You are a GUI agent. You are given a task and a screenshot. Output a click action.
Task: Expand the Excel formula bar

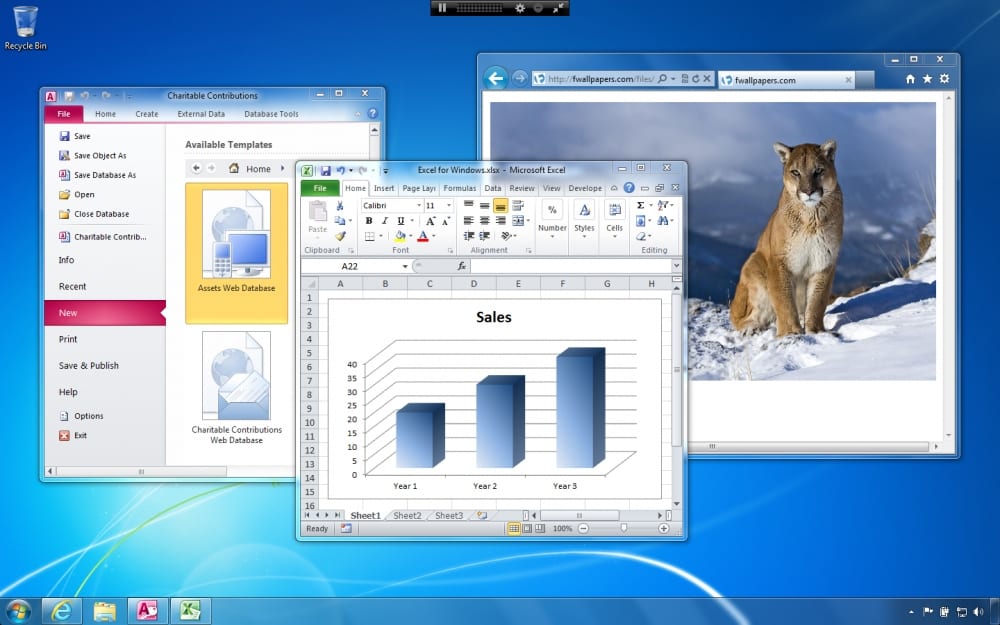pyautogui.click(x=676, y=266)
